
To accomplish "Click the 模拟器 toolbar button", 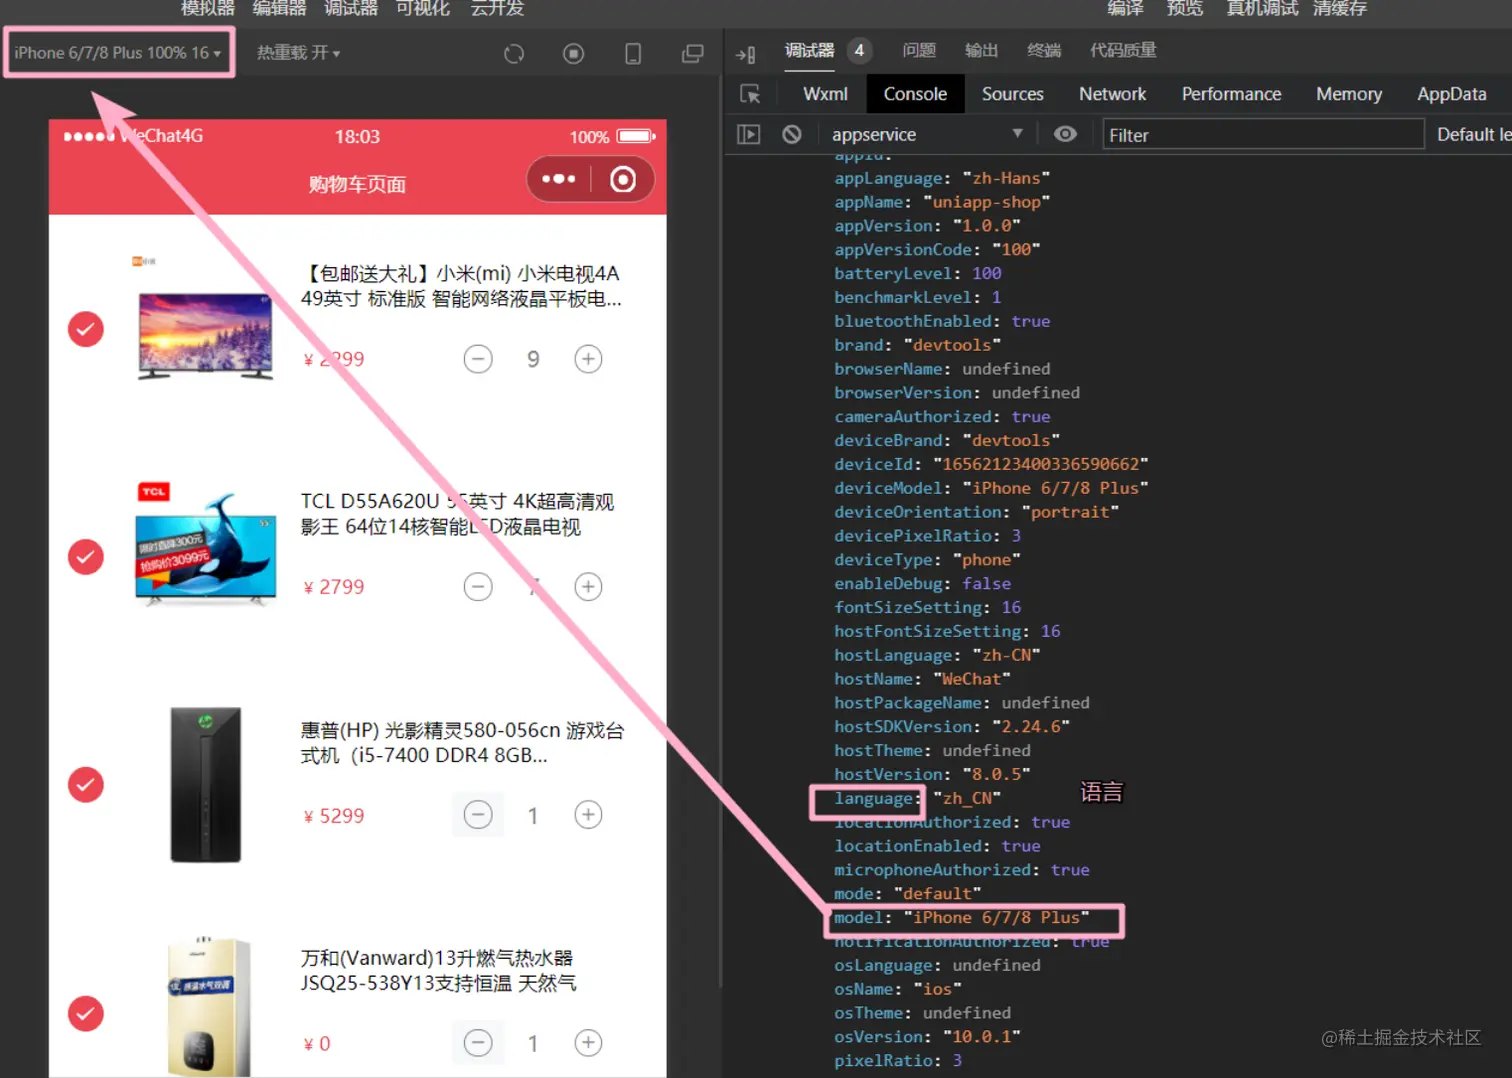I will tap(207, 9).
